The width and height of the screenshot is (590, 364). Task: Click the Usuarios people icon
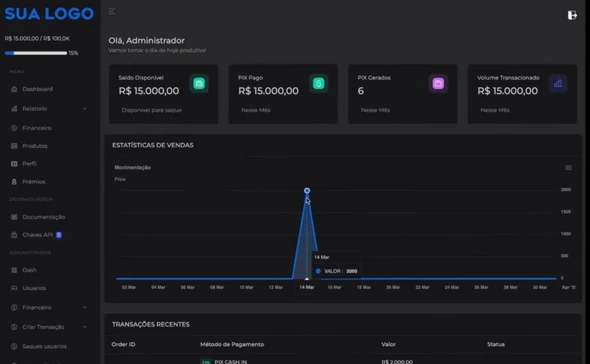coord(14,288)
